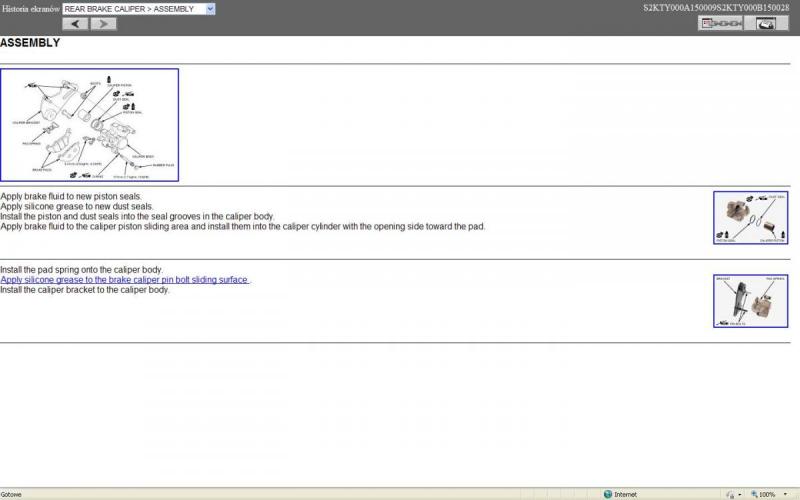Click the 'Historia ekranów' label
Viewport: 800px width, 500px height.
click(31, 9)
